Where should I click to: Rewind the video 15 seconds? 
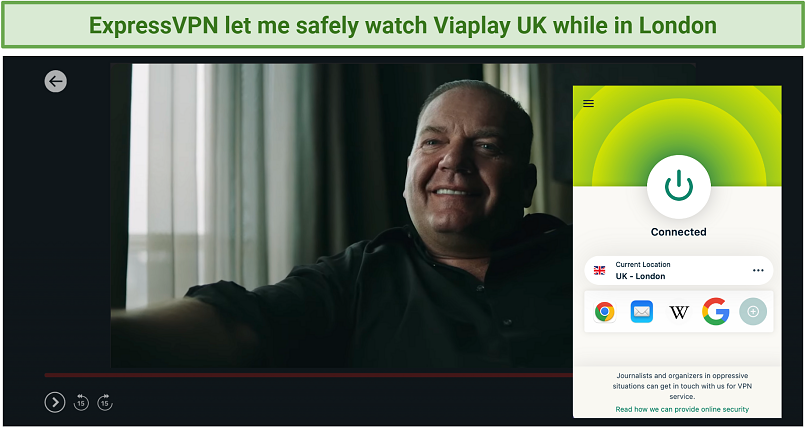pyautogui.click(x=81, y=402)
